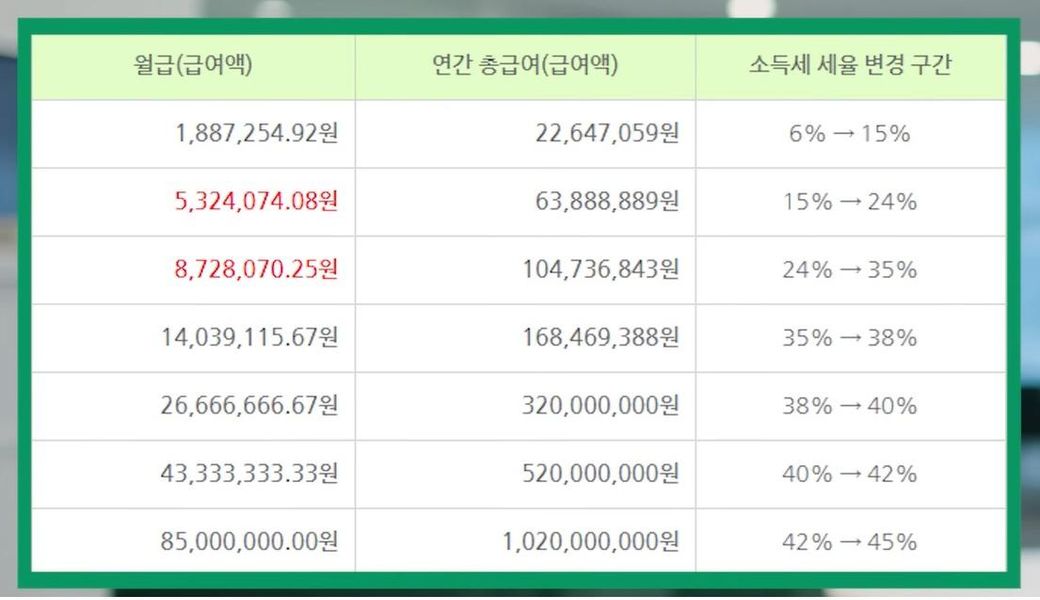Click the 월급(급여액) column header
The image size is (1040, 600).
[x=192, y=66]
